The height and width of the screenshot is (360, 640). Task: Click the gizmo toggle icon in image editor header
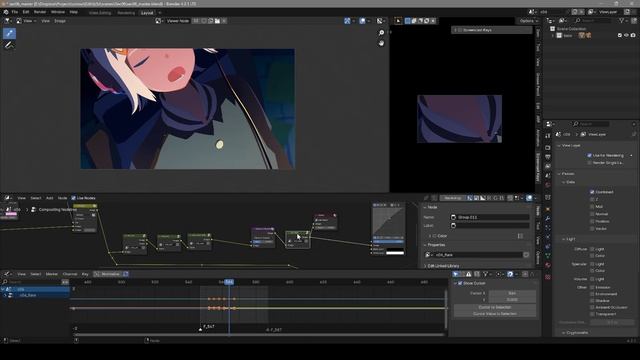point(347,21)
